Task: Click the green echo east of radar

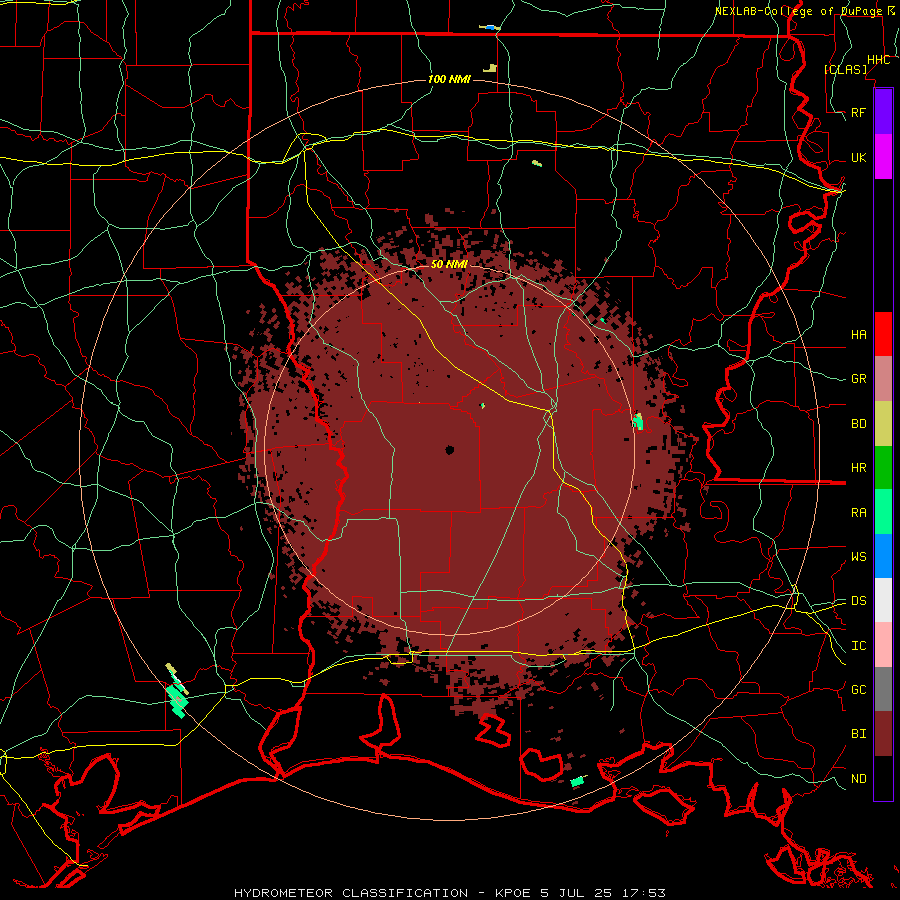Action: click(638, 422)
